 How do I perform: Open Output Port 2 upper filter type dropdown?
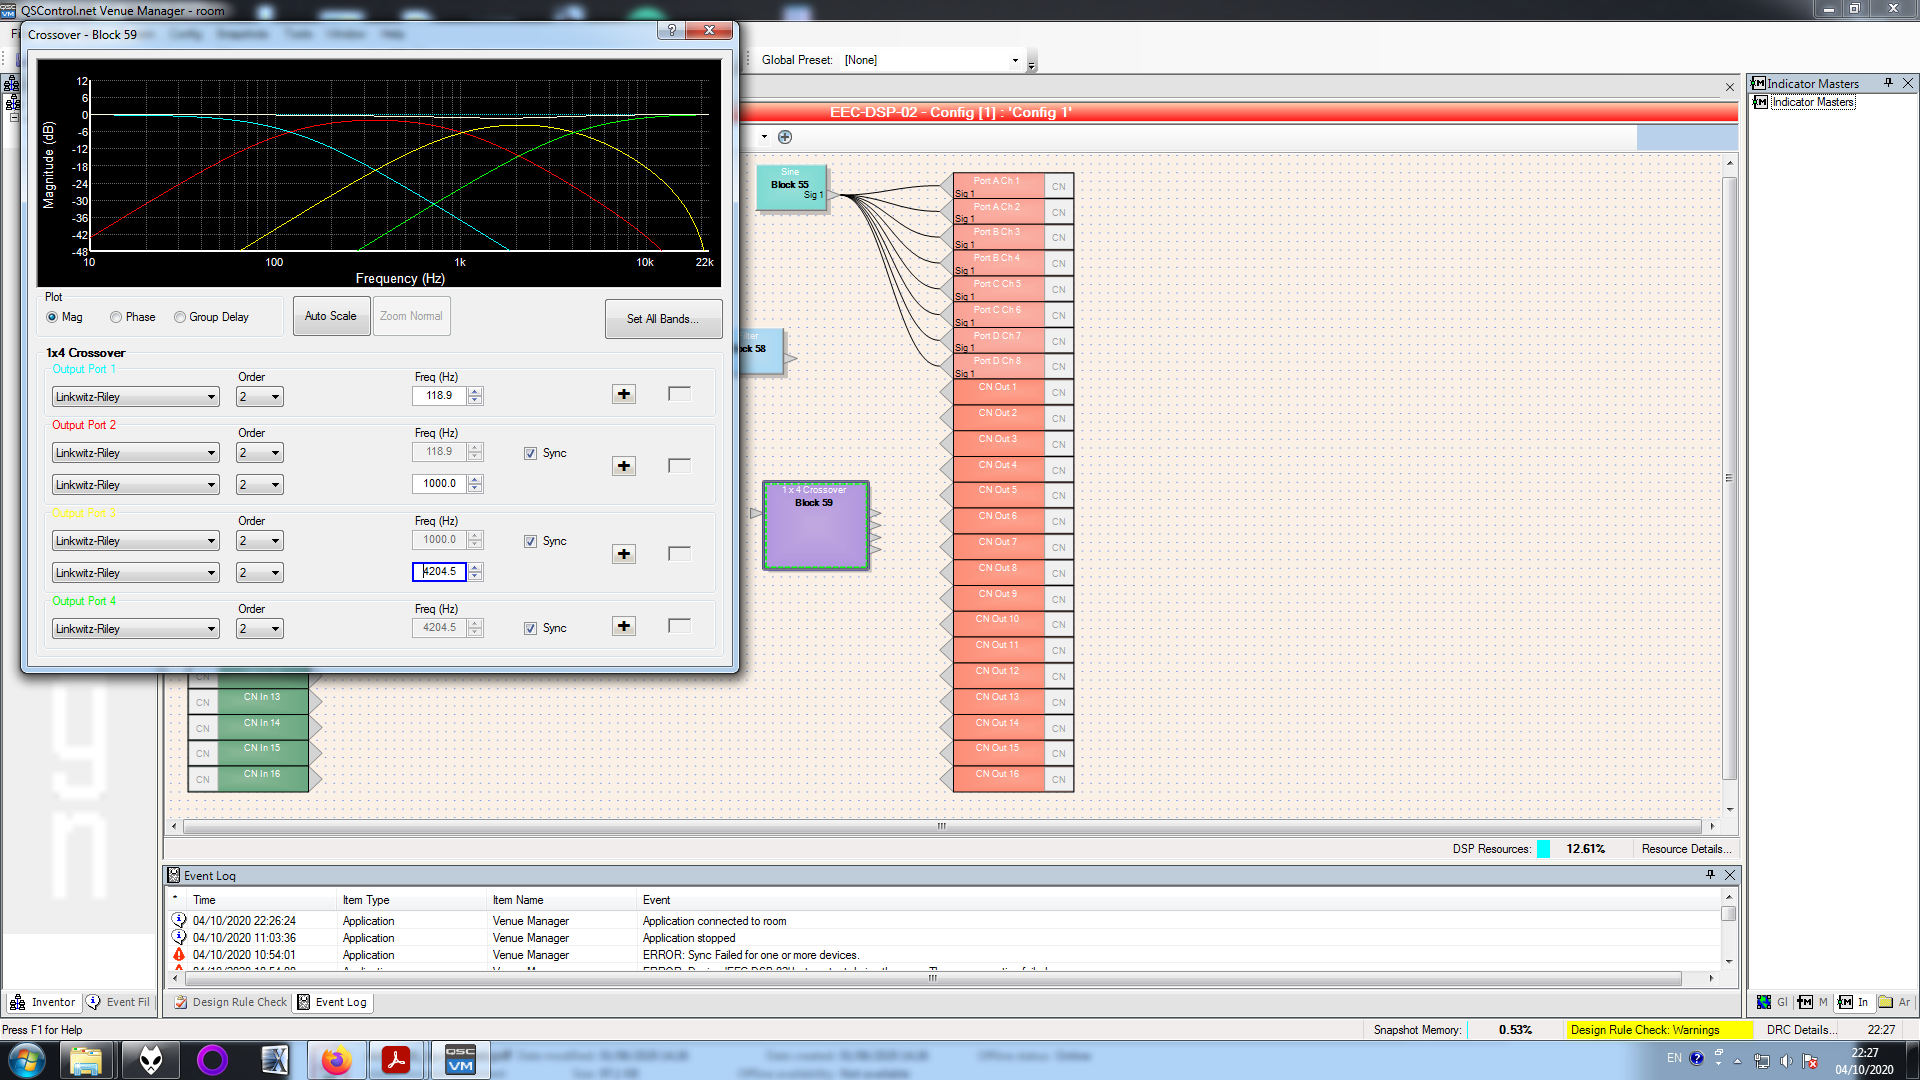point(135,453)
